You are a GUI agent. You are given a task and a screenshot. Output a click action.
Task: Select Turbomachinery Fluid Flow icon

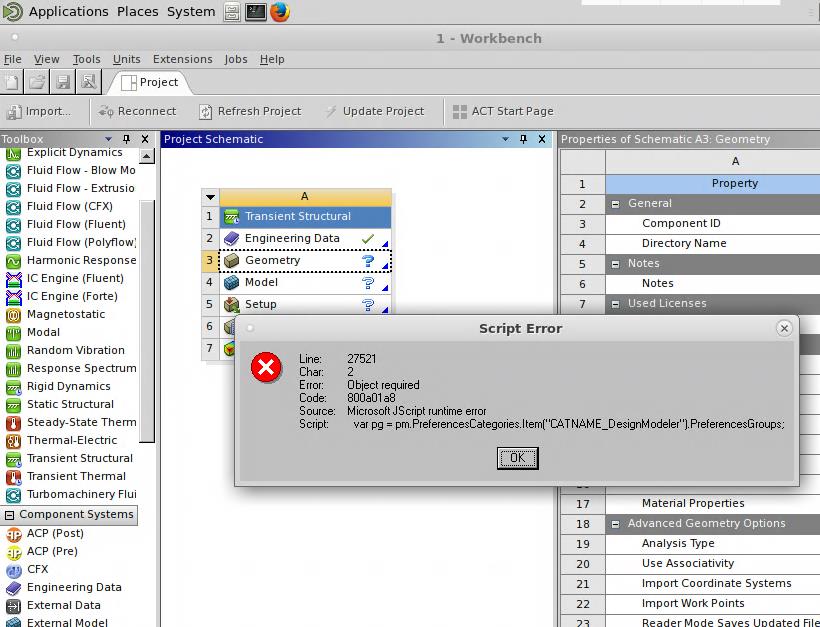[x=13, y=495]
